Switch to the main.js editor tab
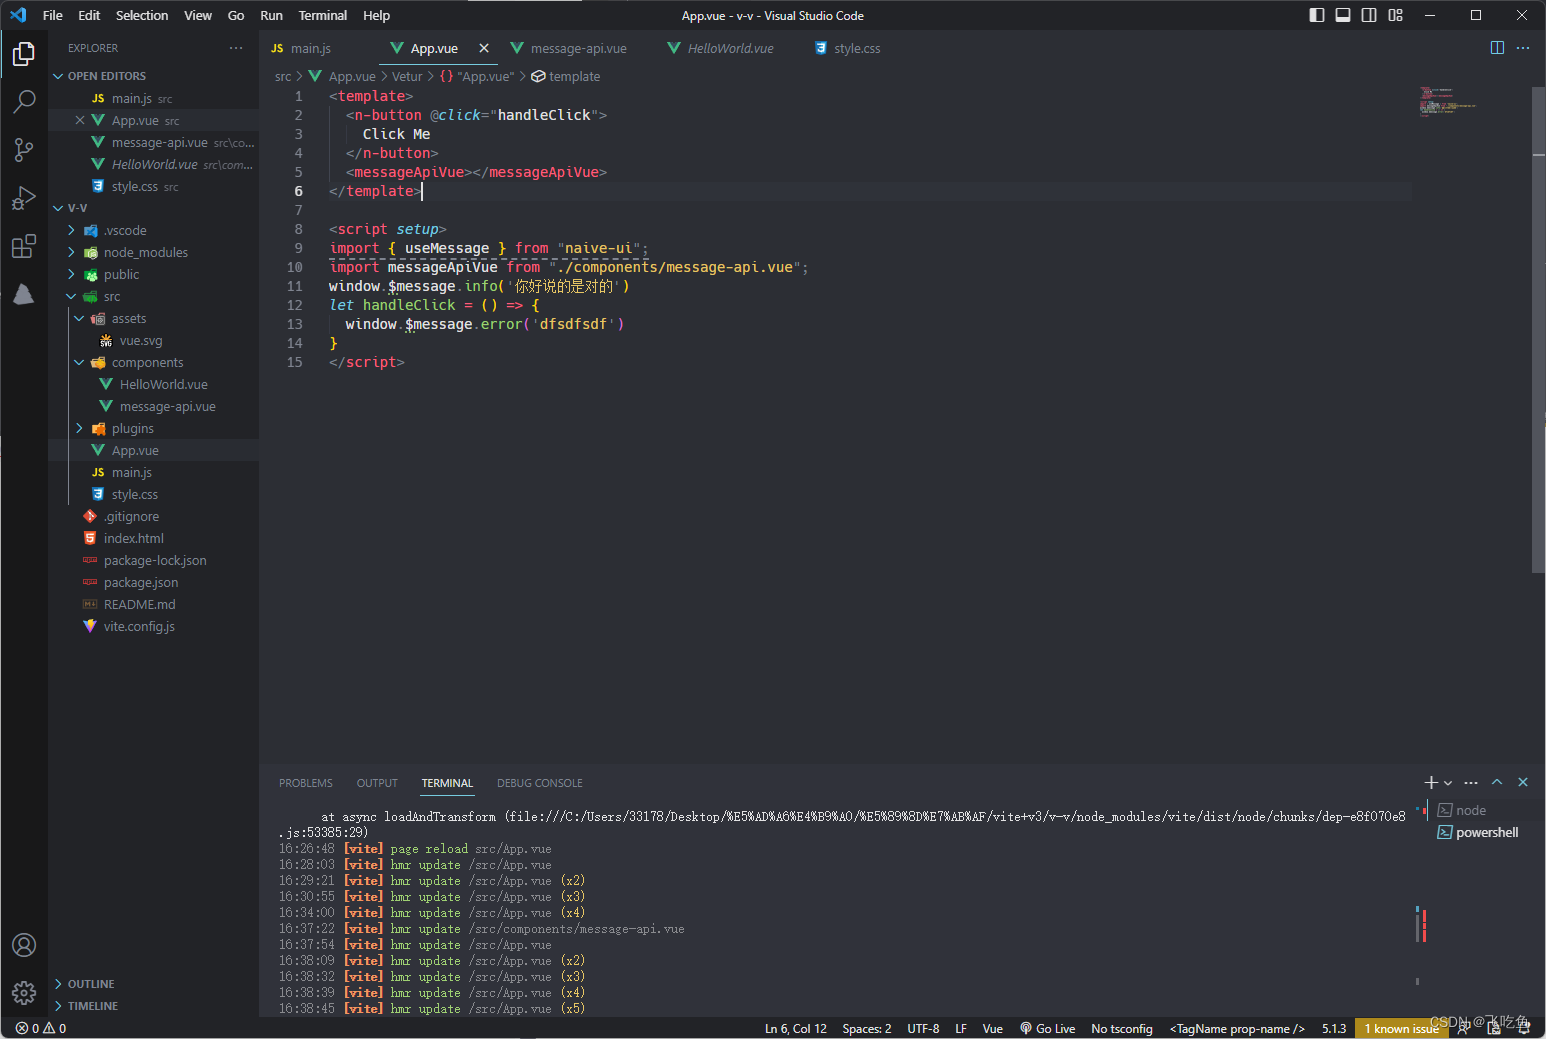The image size is (1546, 1039). pyautogui.click(x=312, y=48)
